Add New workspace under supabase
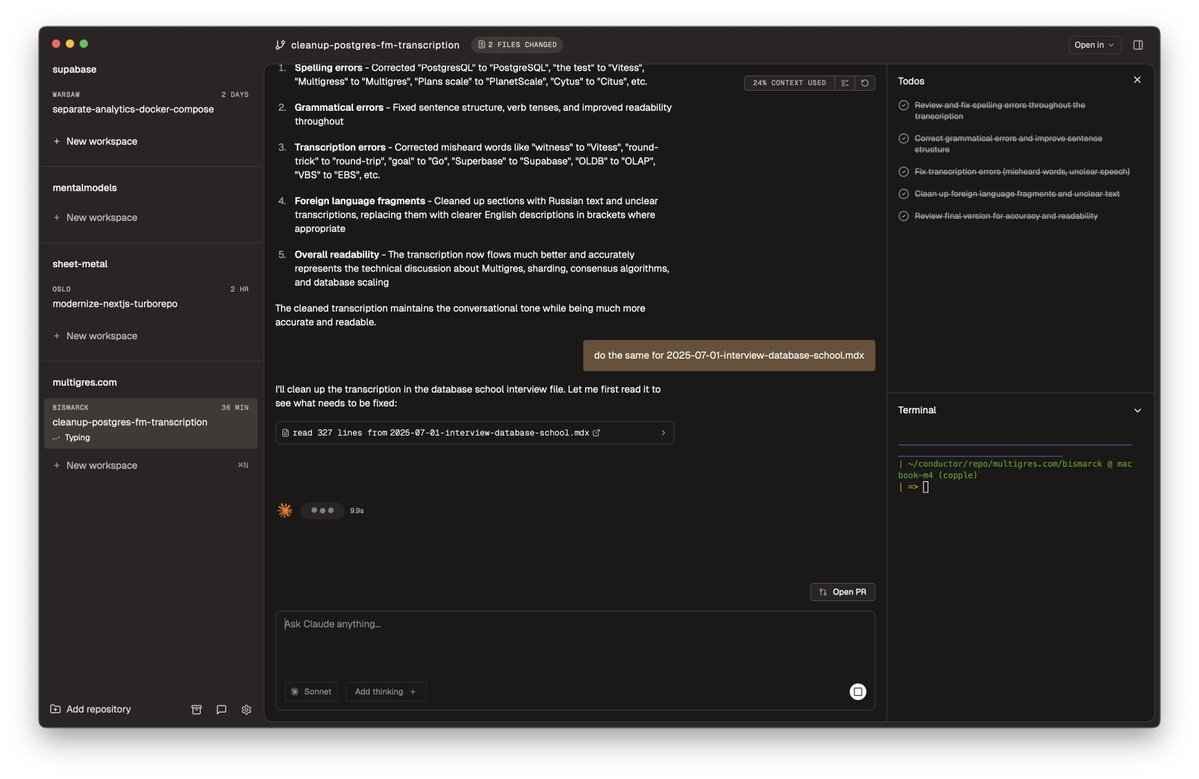 click(x=95, y=141)
